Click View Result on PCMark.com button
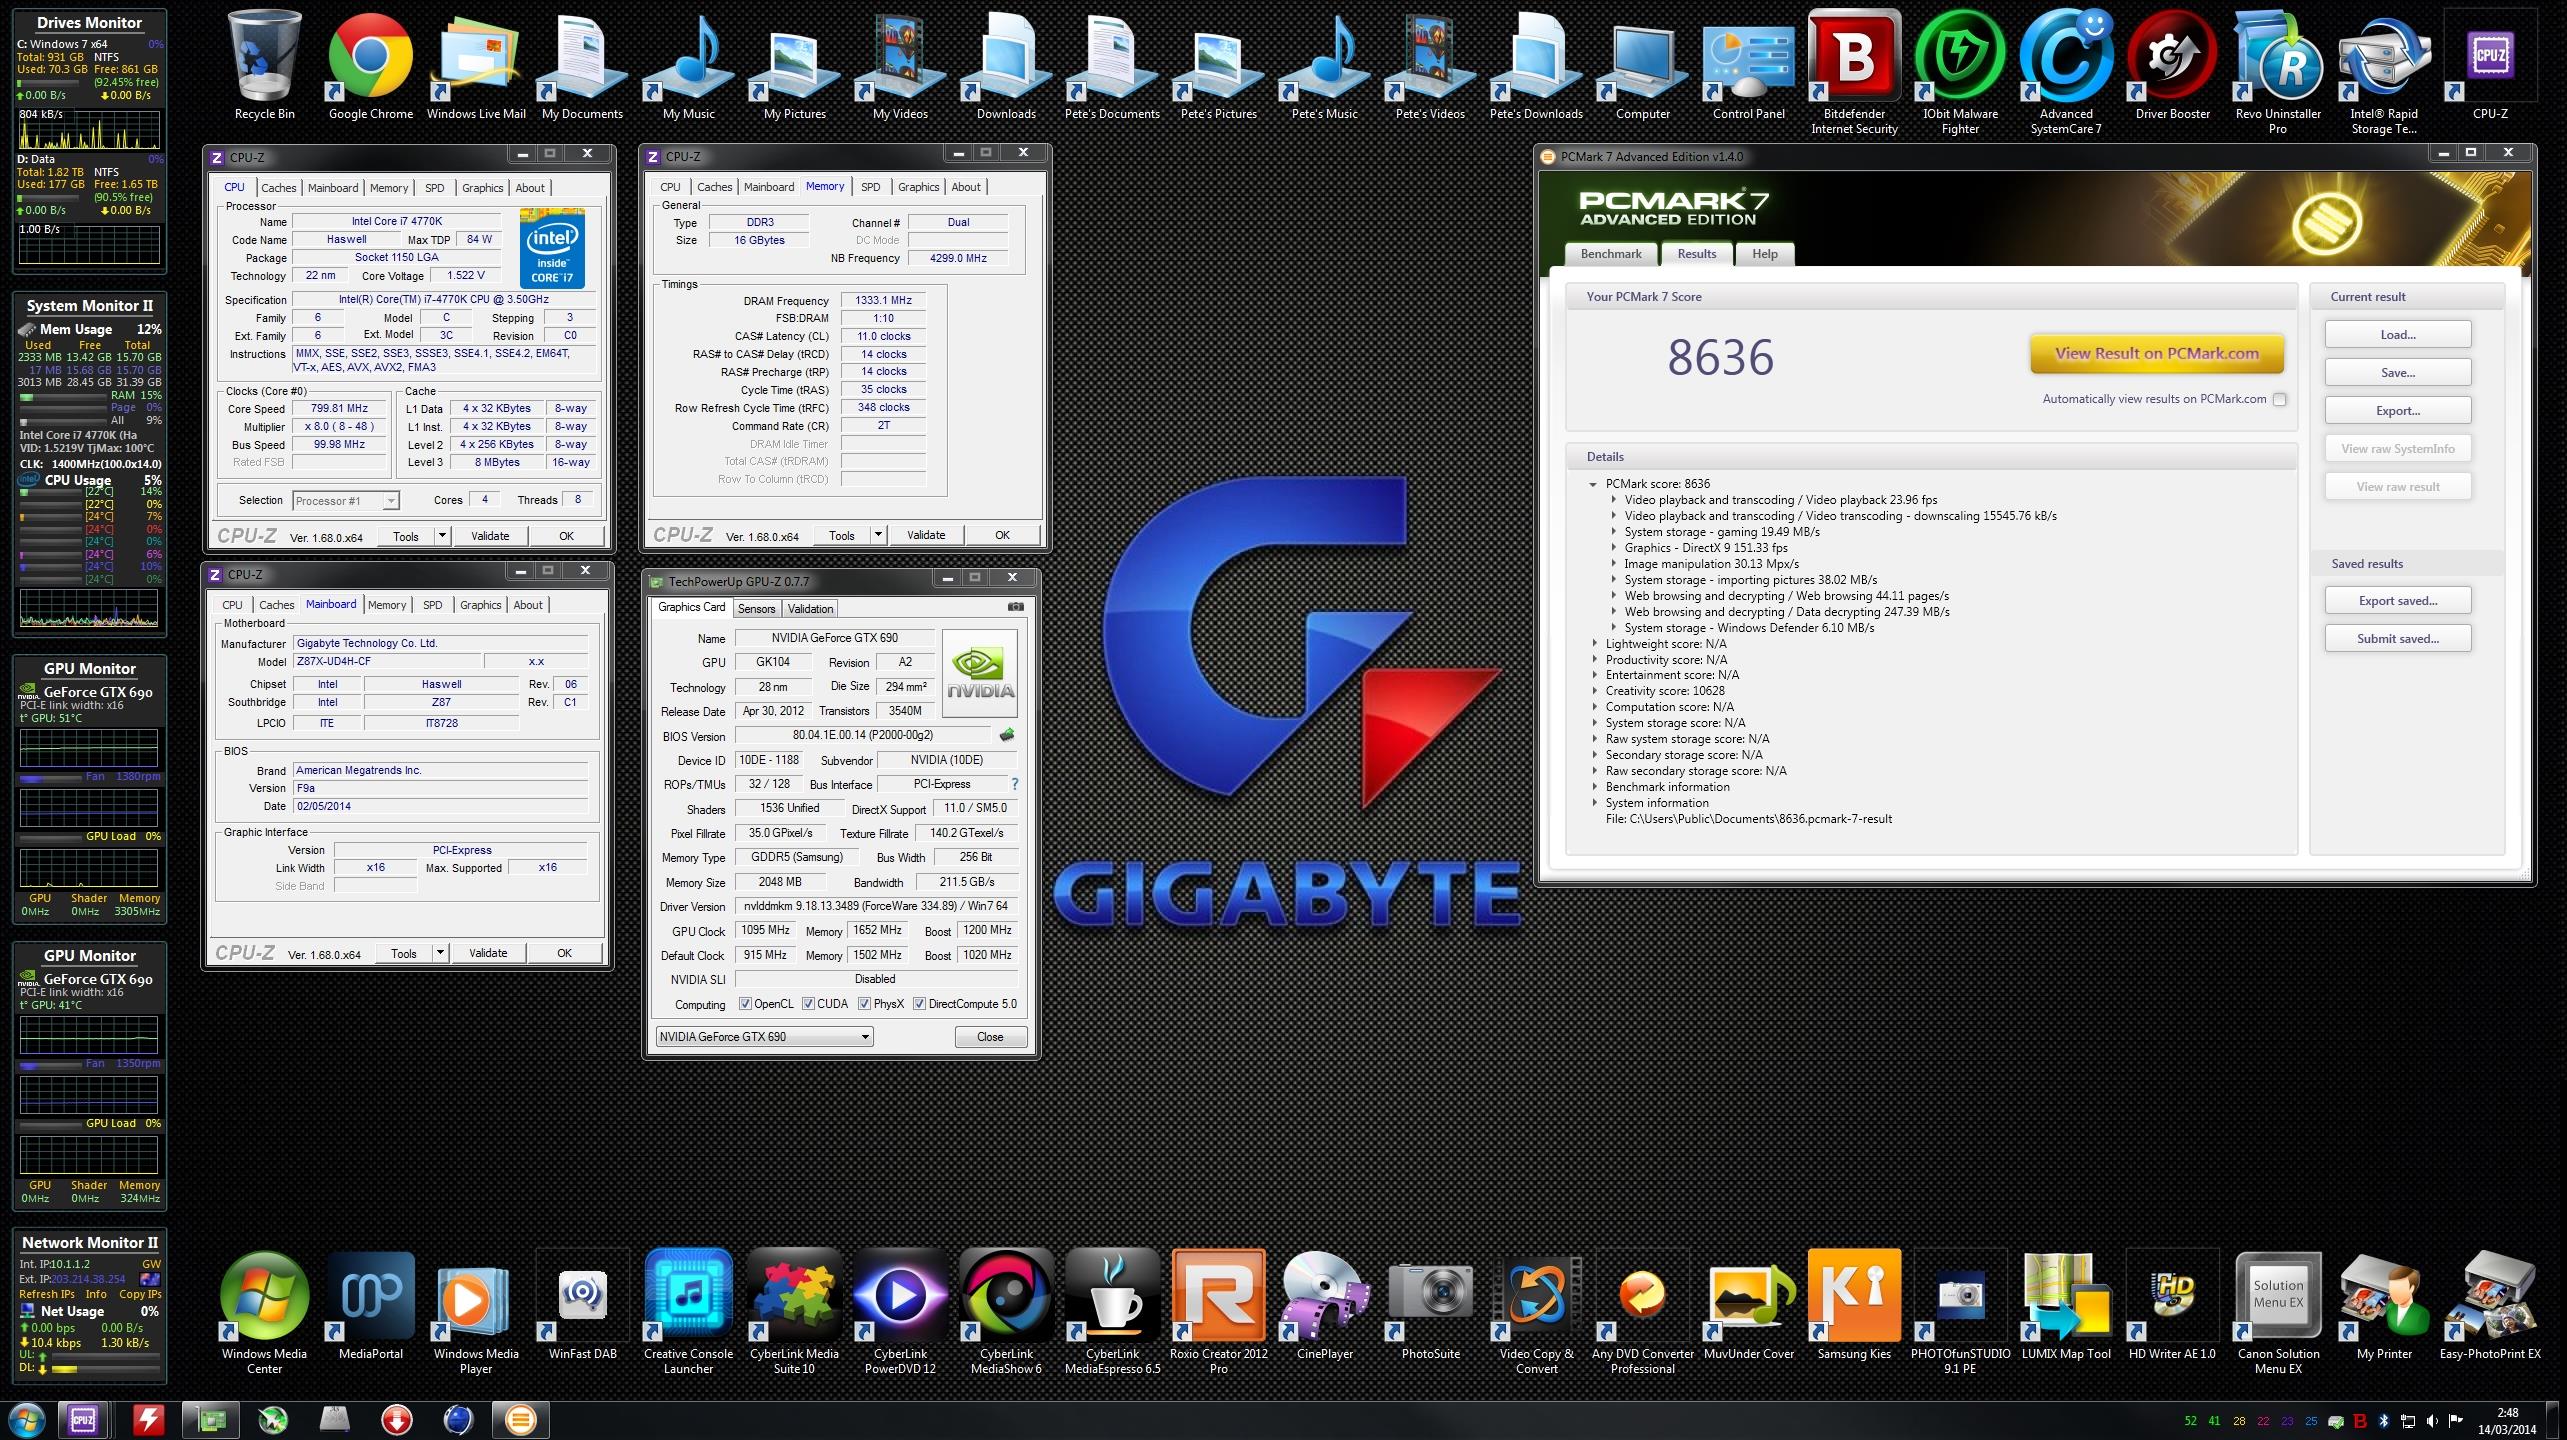 pyautogui.click(x=2157, y=353)
